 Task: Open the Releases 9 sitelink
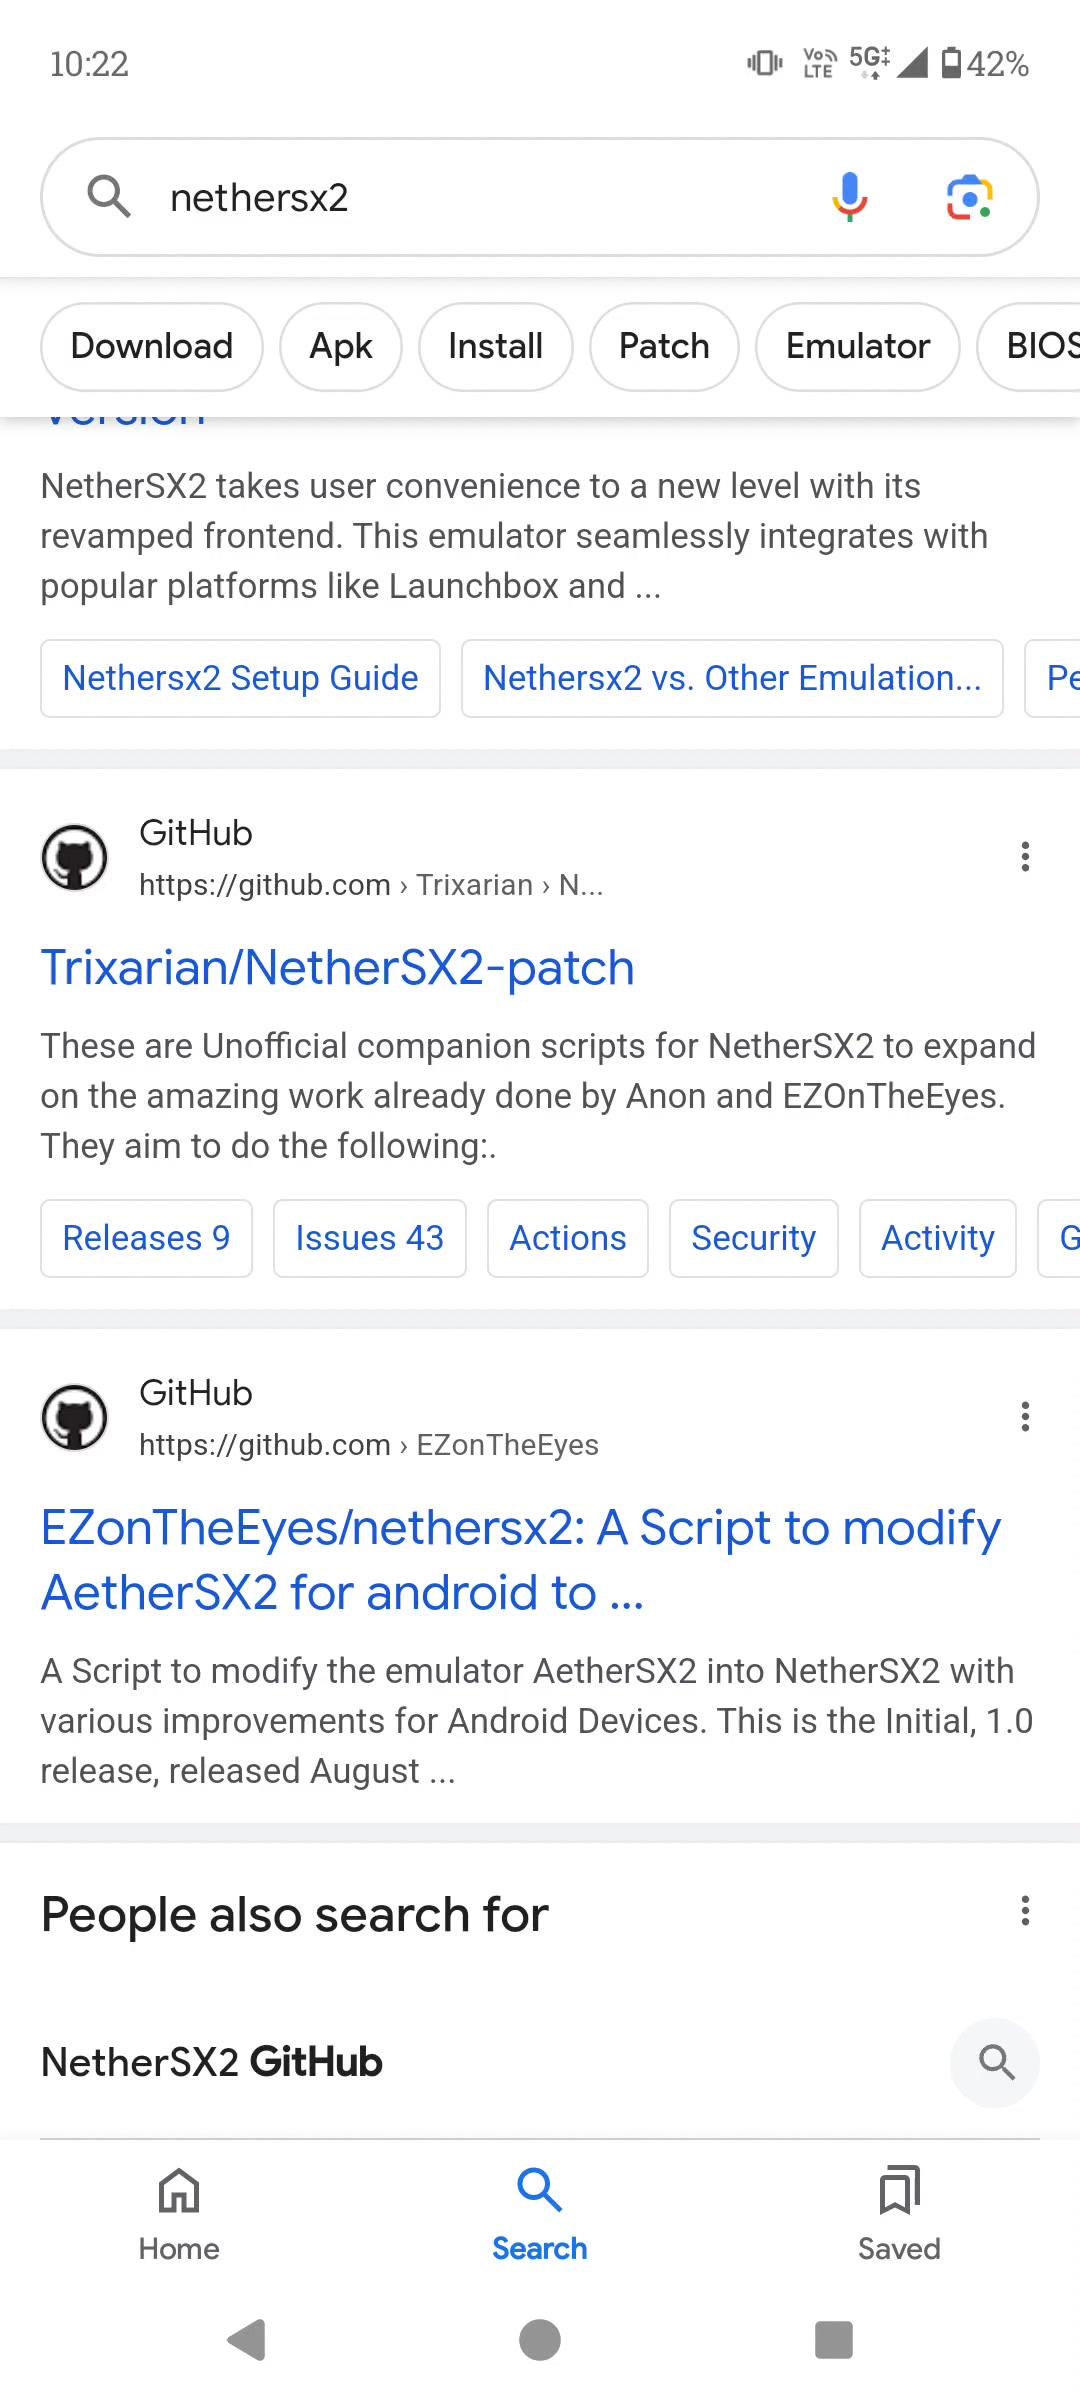(x=146, y=1238)
